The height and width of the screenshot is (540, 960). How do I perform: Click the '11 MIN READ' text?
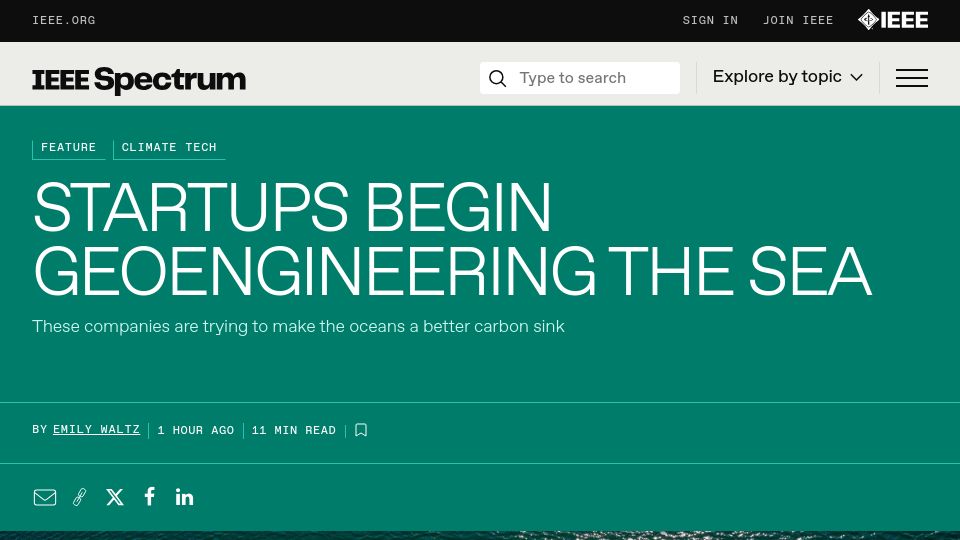click(294, 430)
